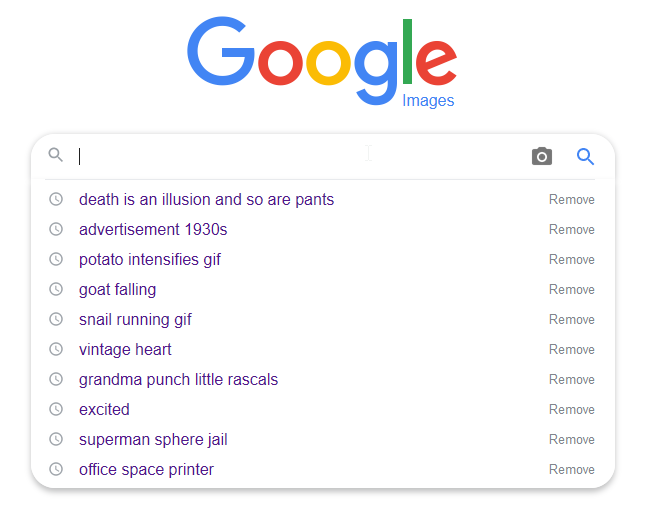Select the 'superman sphere jail' suggestion

153,440
